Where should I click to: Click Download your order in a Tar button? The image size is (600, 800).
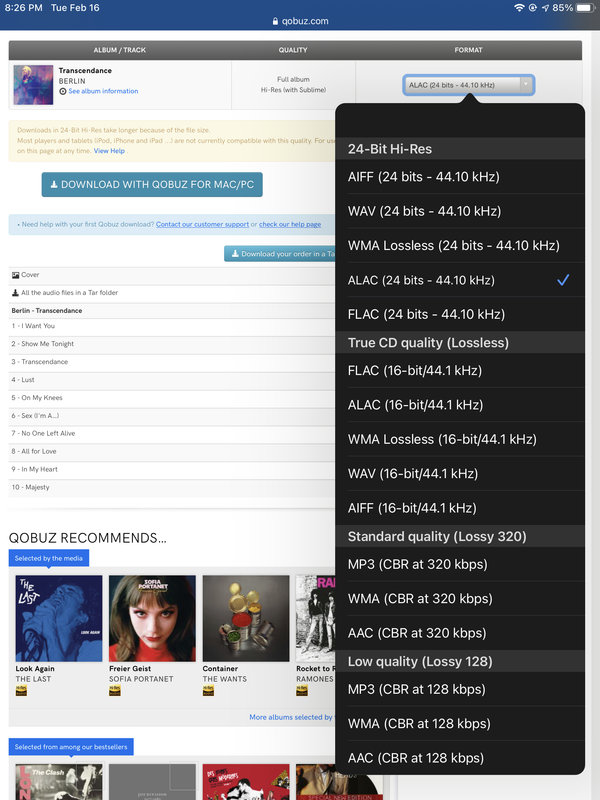[280, 254]
